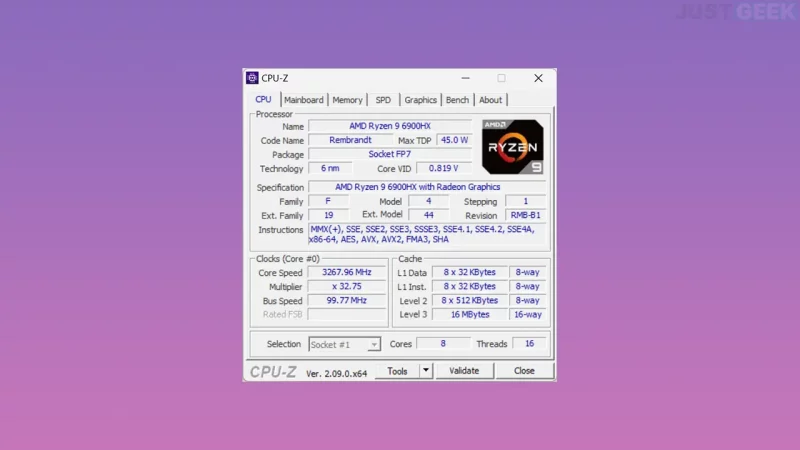Click the version text Ver. 2.09.0.x64

[337, 373]
